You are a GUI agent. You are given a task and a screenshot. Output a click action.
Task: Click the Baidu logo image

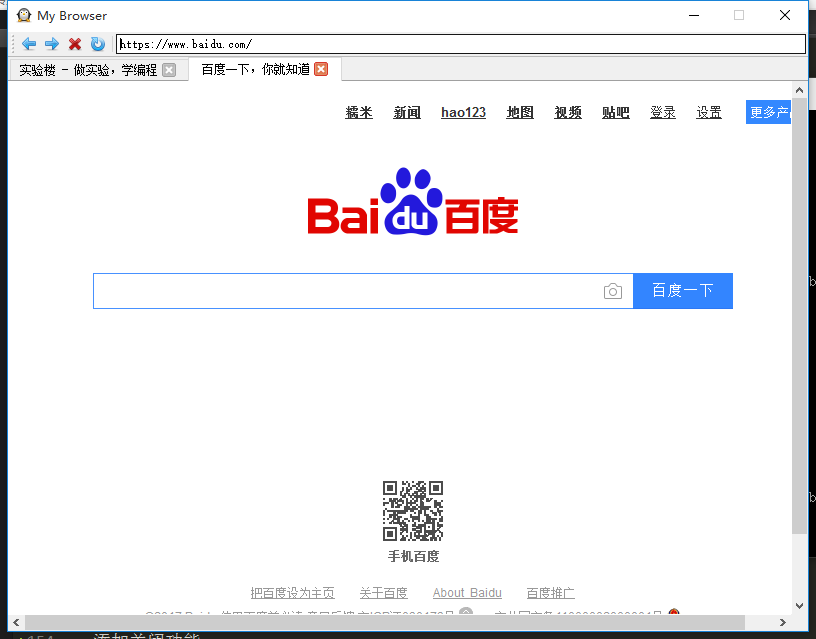point(413,201)
